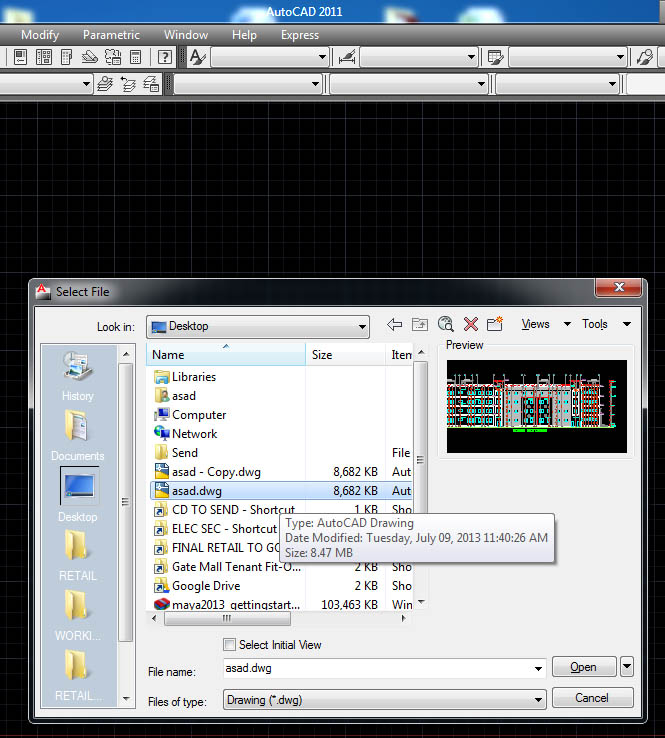Open the Modify menu

click(40, 35)
